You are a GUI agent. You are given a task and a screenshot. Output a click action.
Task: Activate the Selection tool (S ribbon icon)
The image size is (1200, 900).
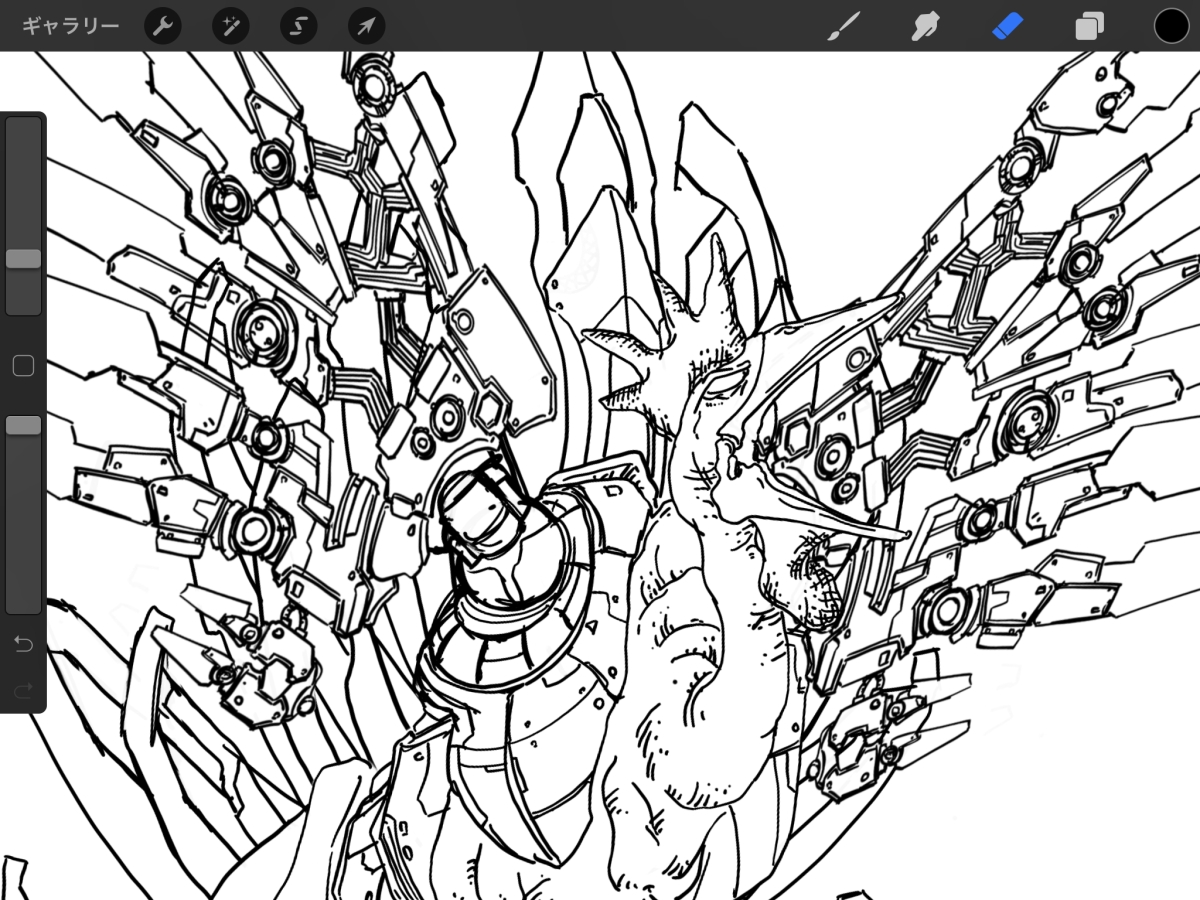298,26
